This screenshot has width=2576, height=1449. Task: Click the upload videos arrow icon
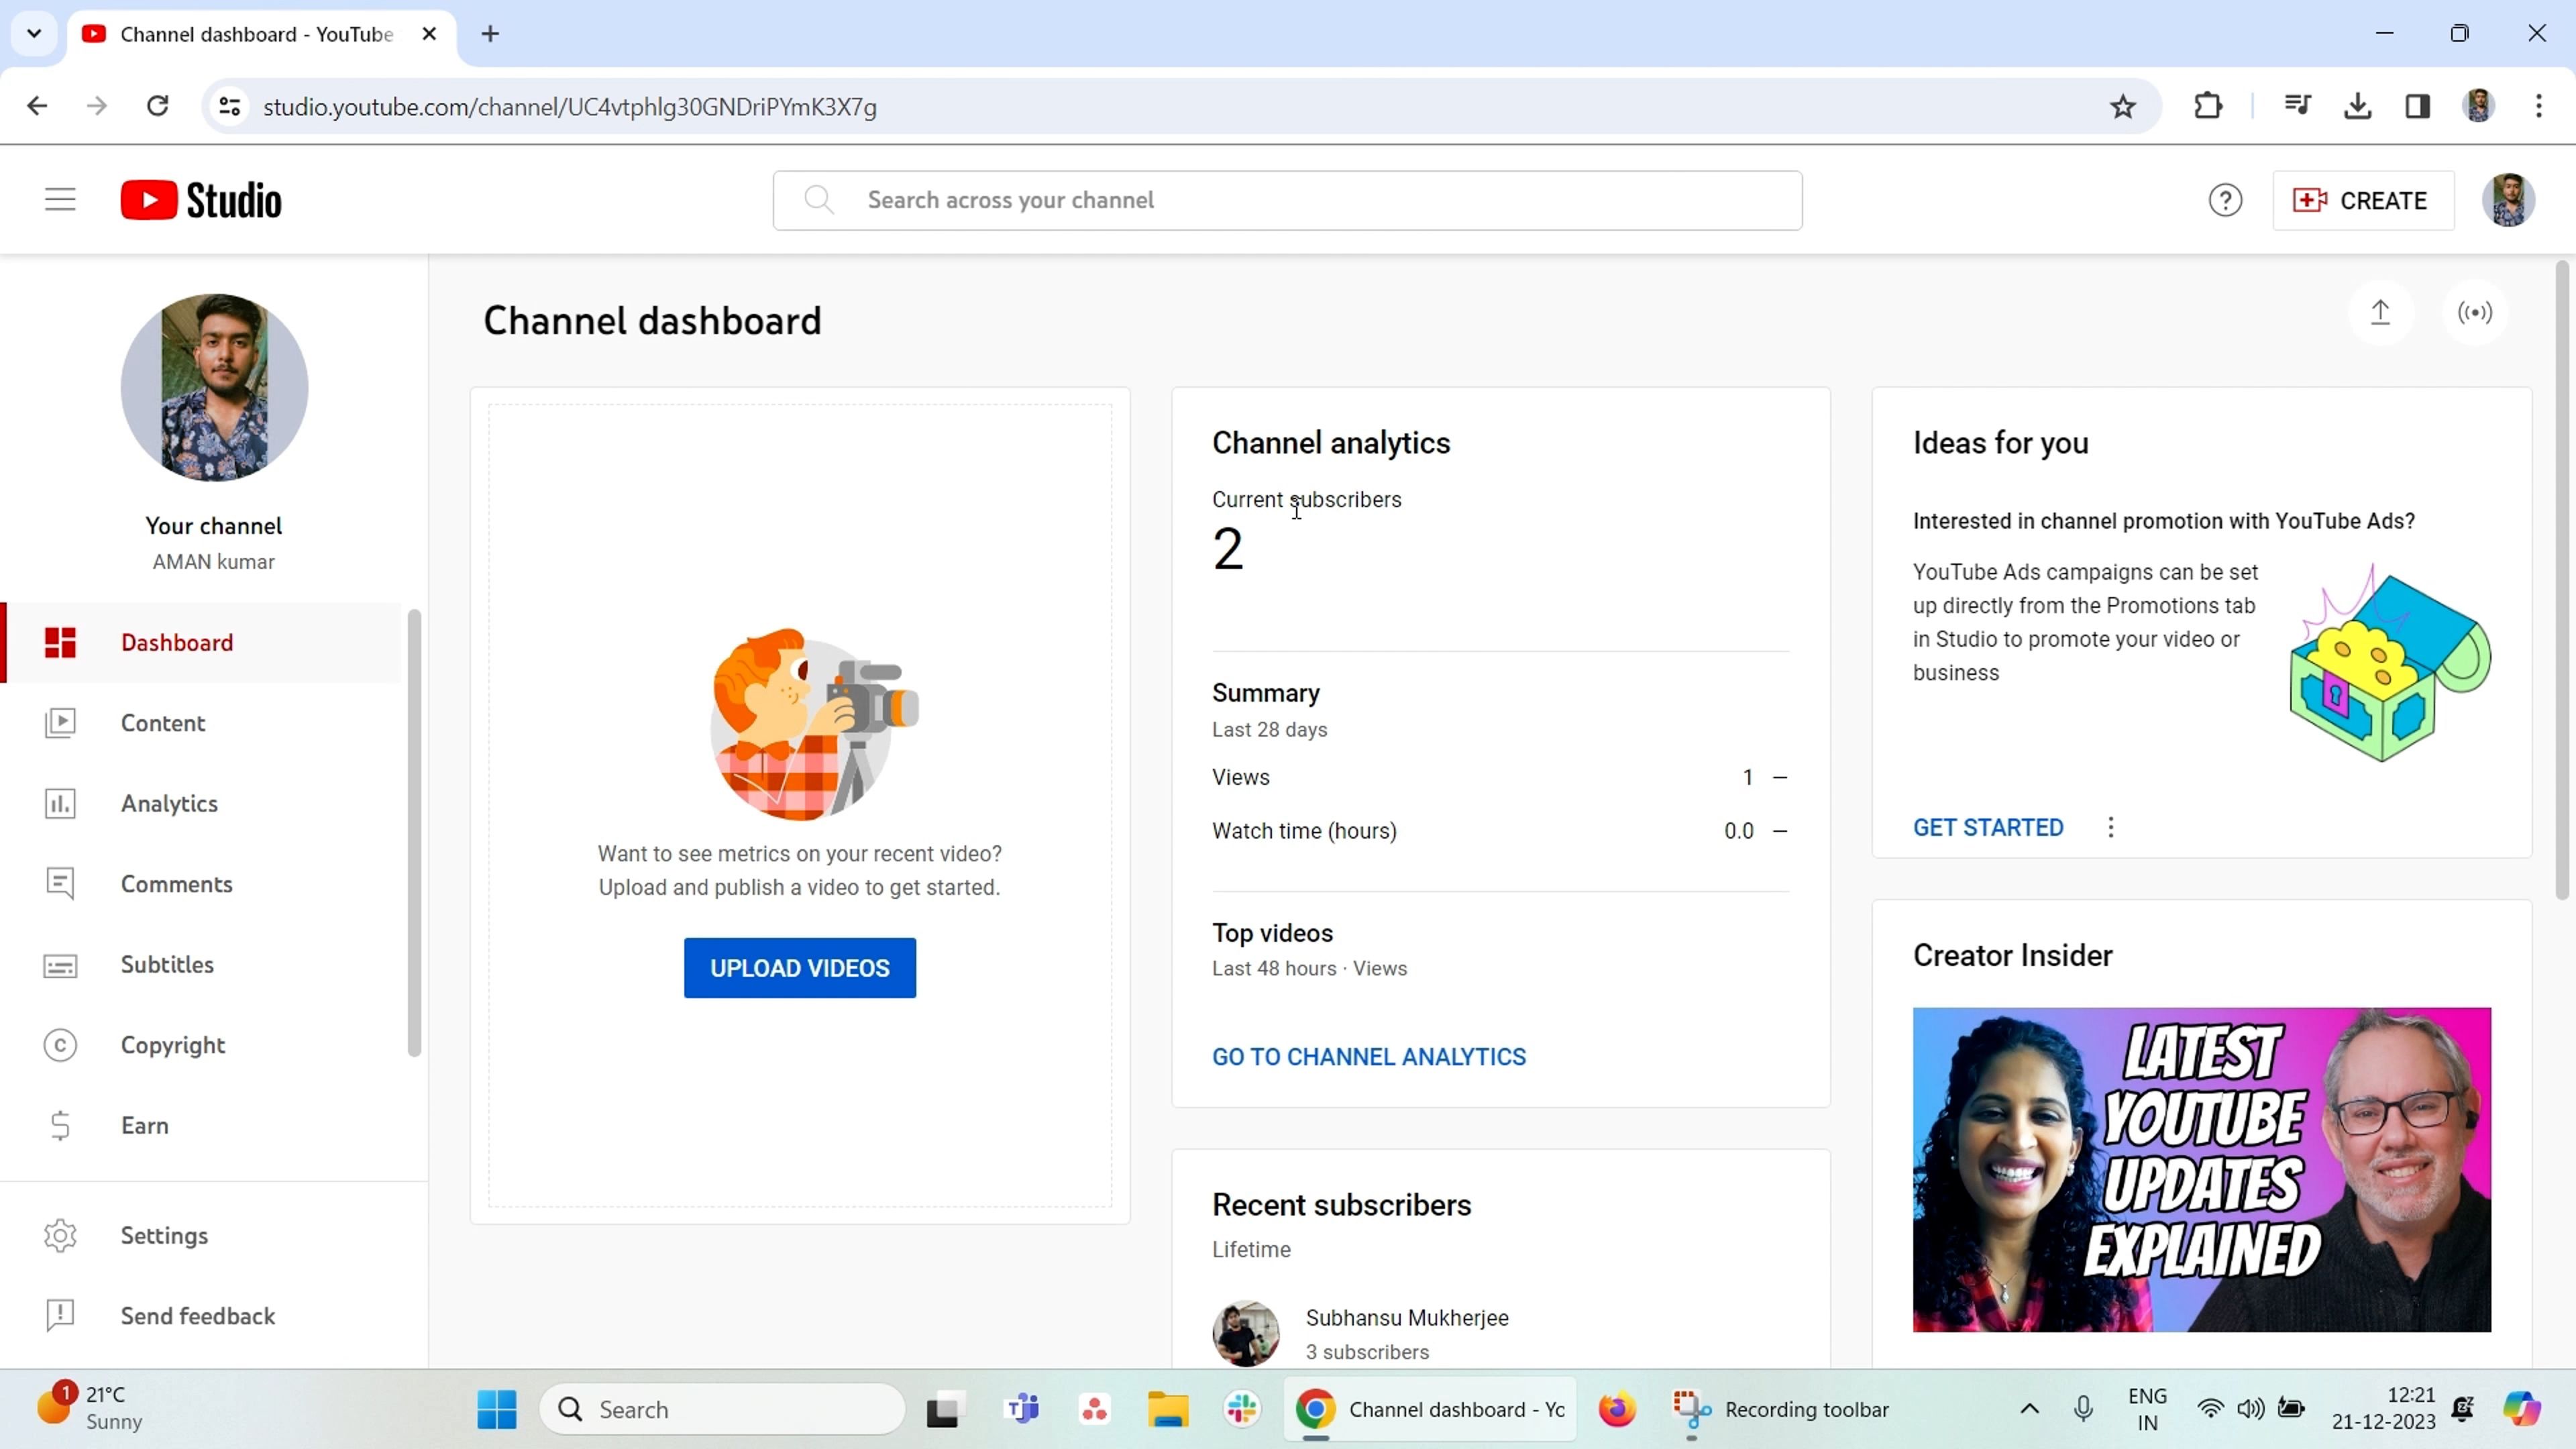[2380, 313]
